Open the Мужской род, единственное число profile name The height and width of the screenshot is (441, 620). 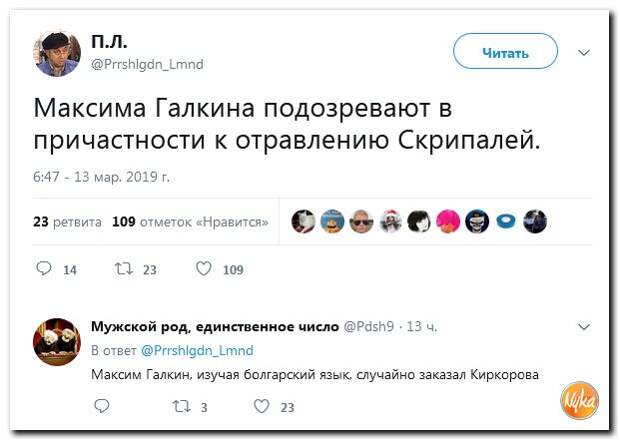click(215, 327)
